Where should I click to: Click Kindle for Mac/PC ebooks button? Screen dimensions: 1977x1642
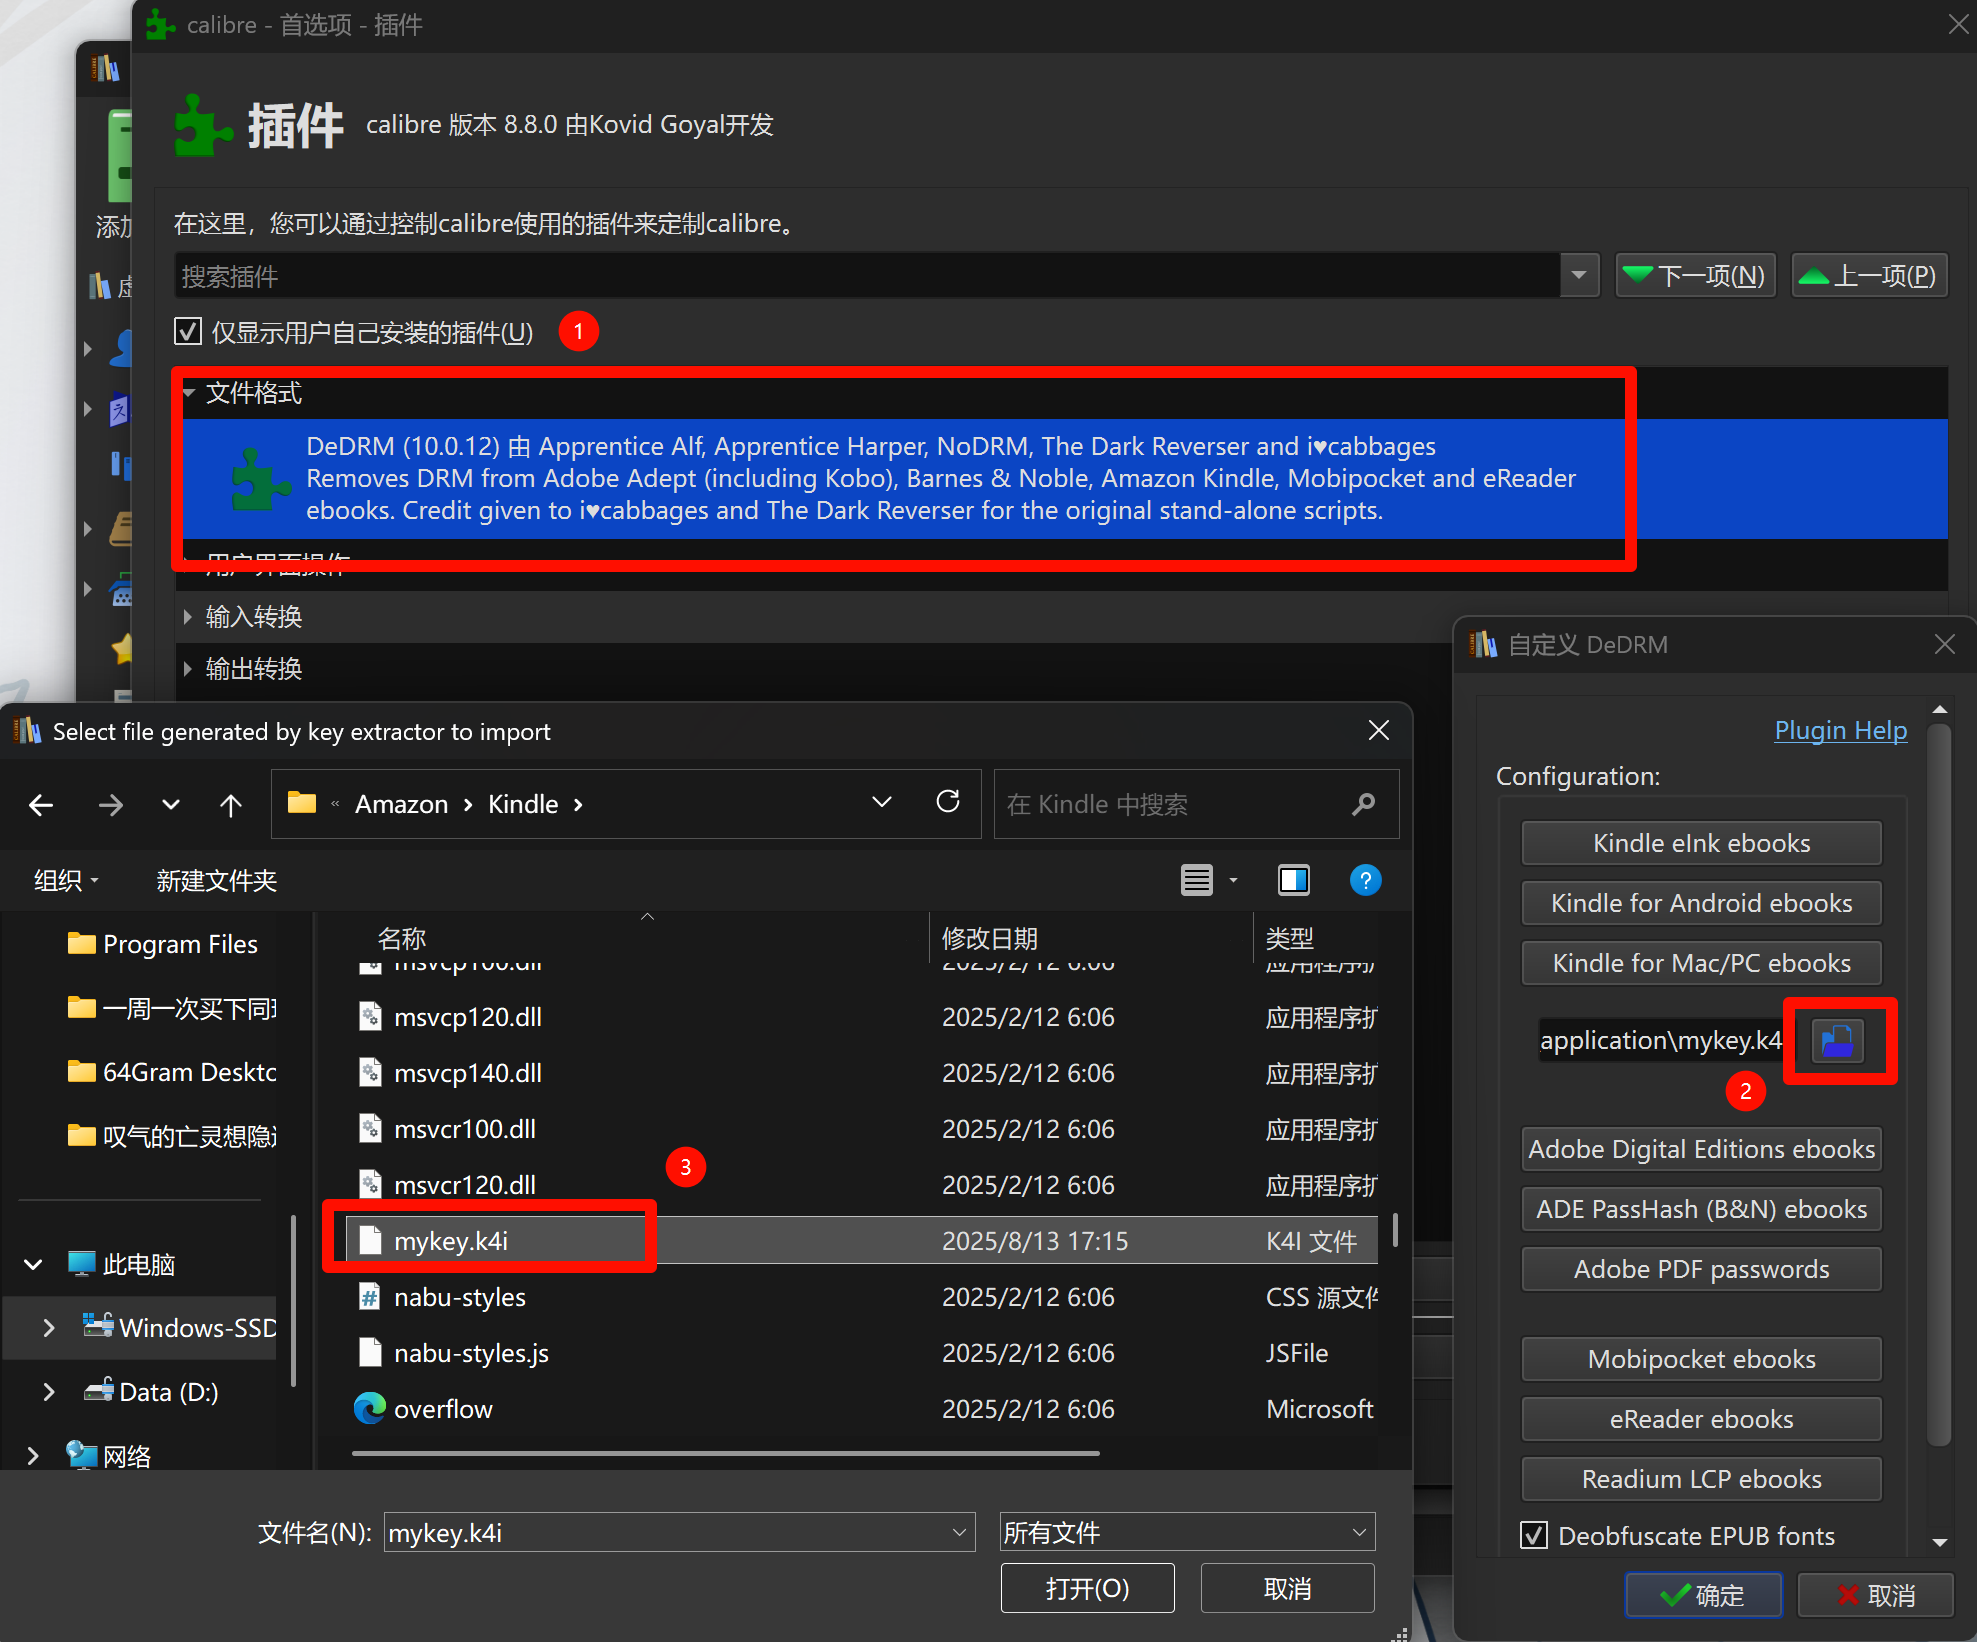pos(1701,963)
